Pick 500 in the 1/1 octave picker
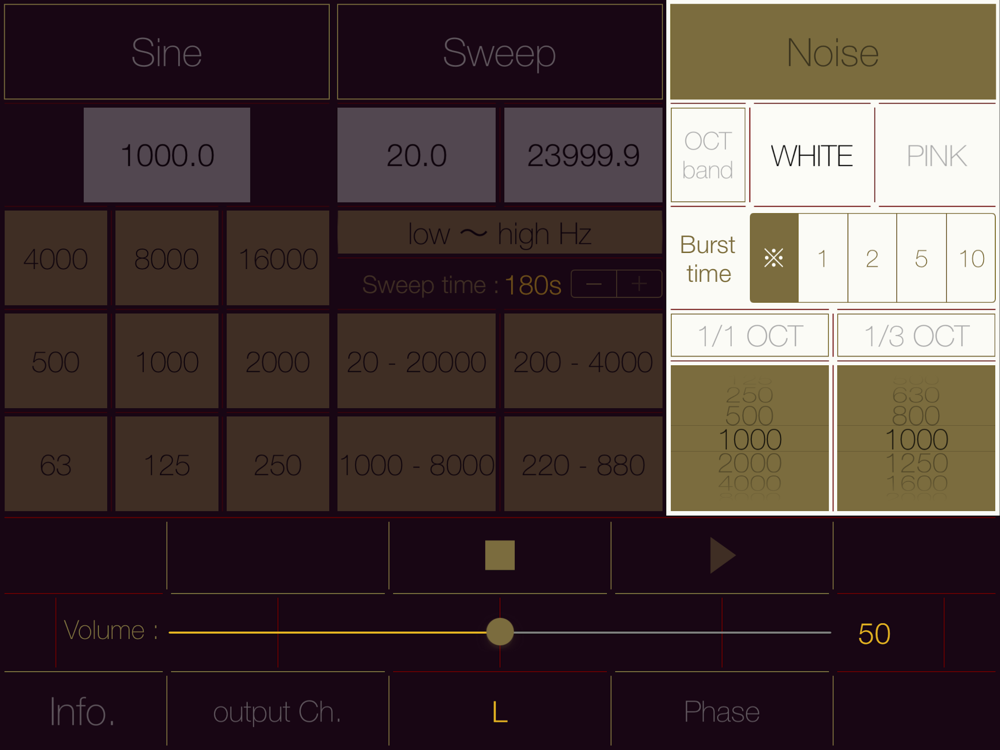 click(749, 416)
